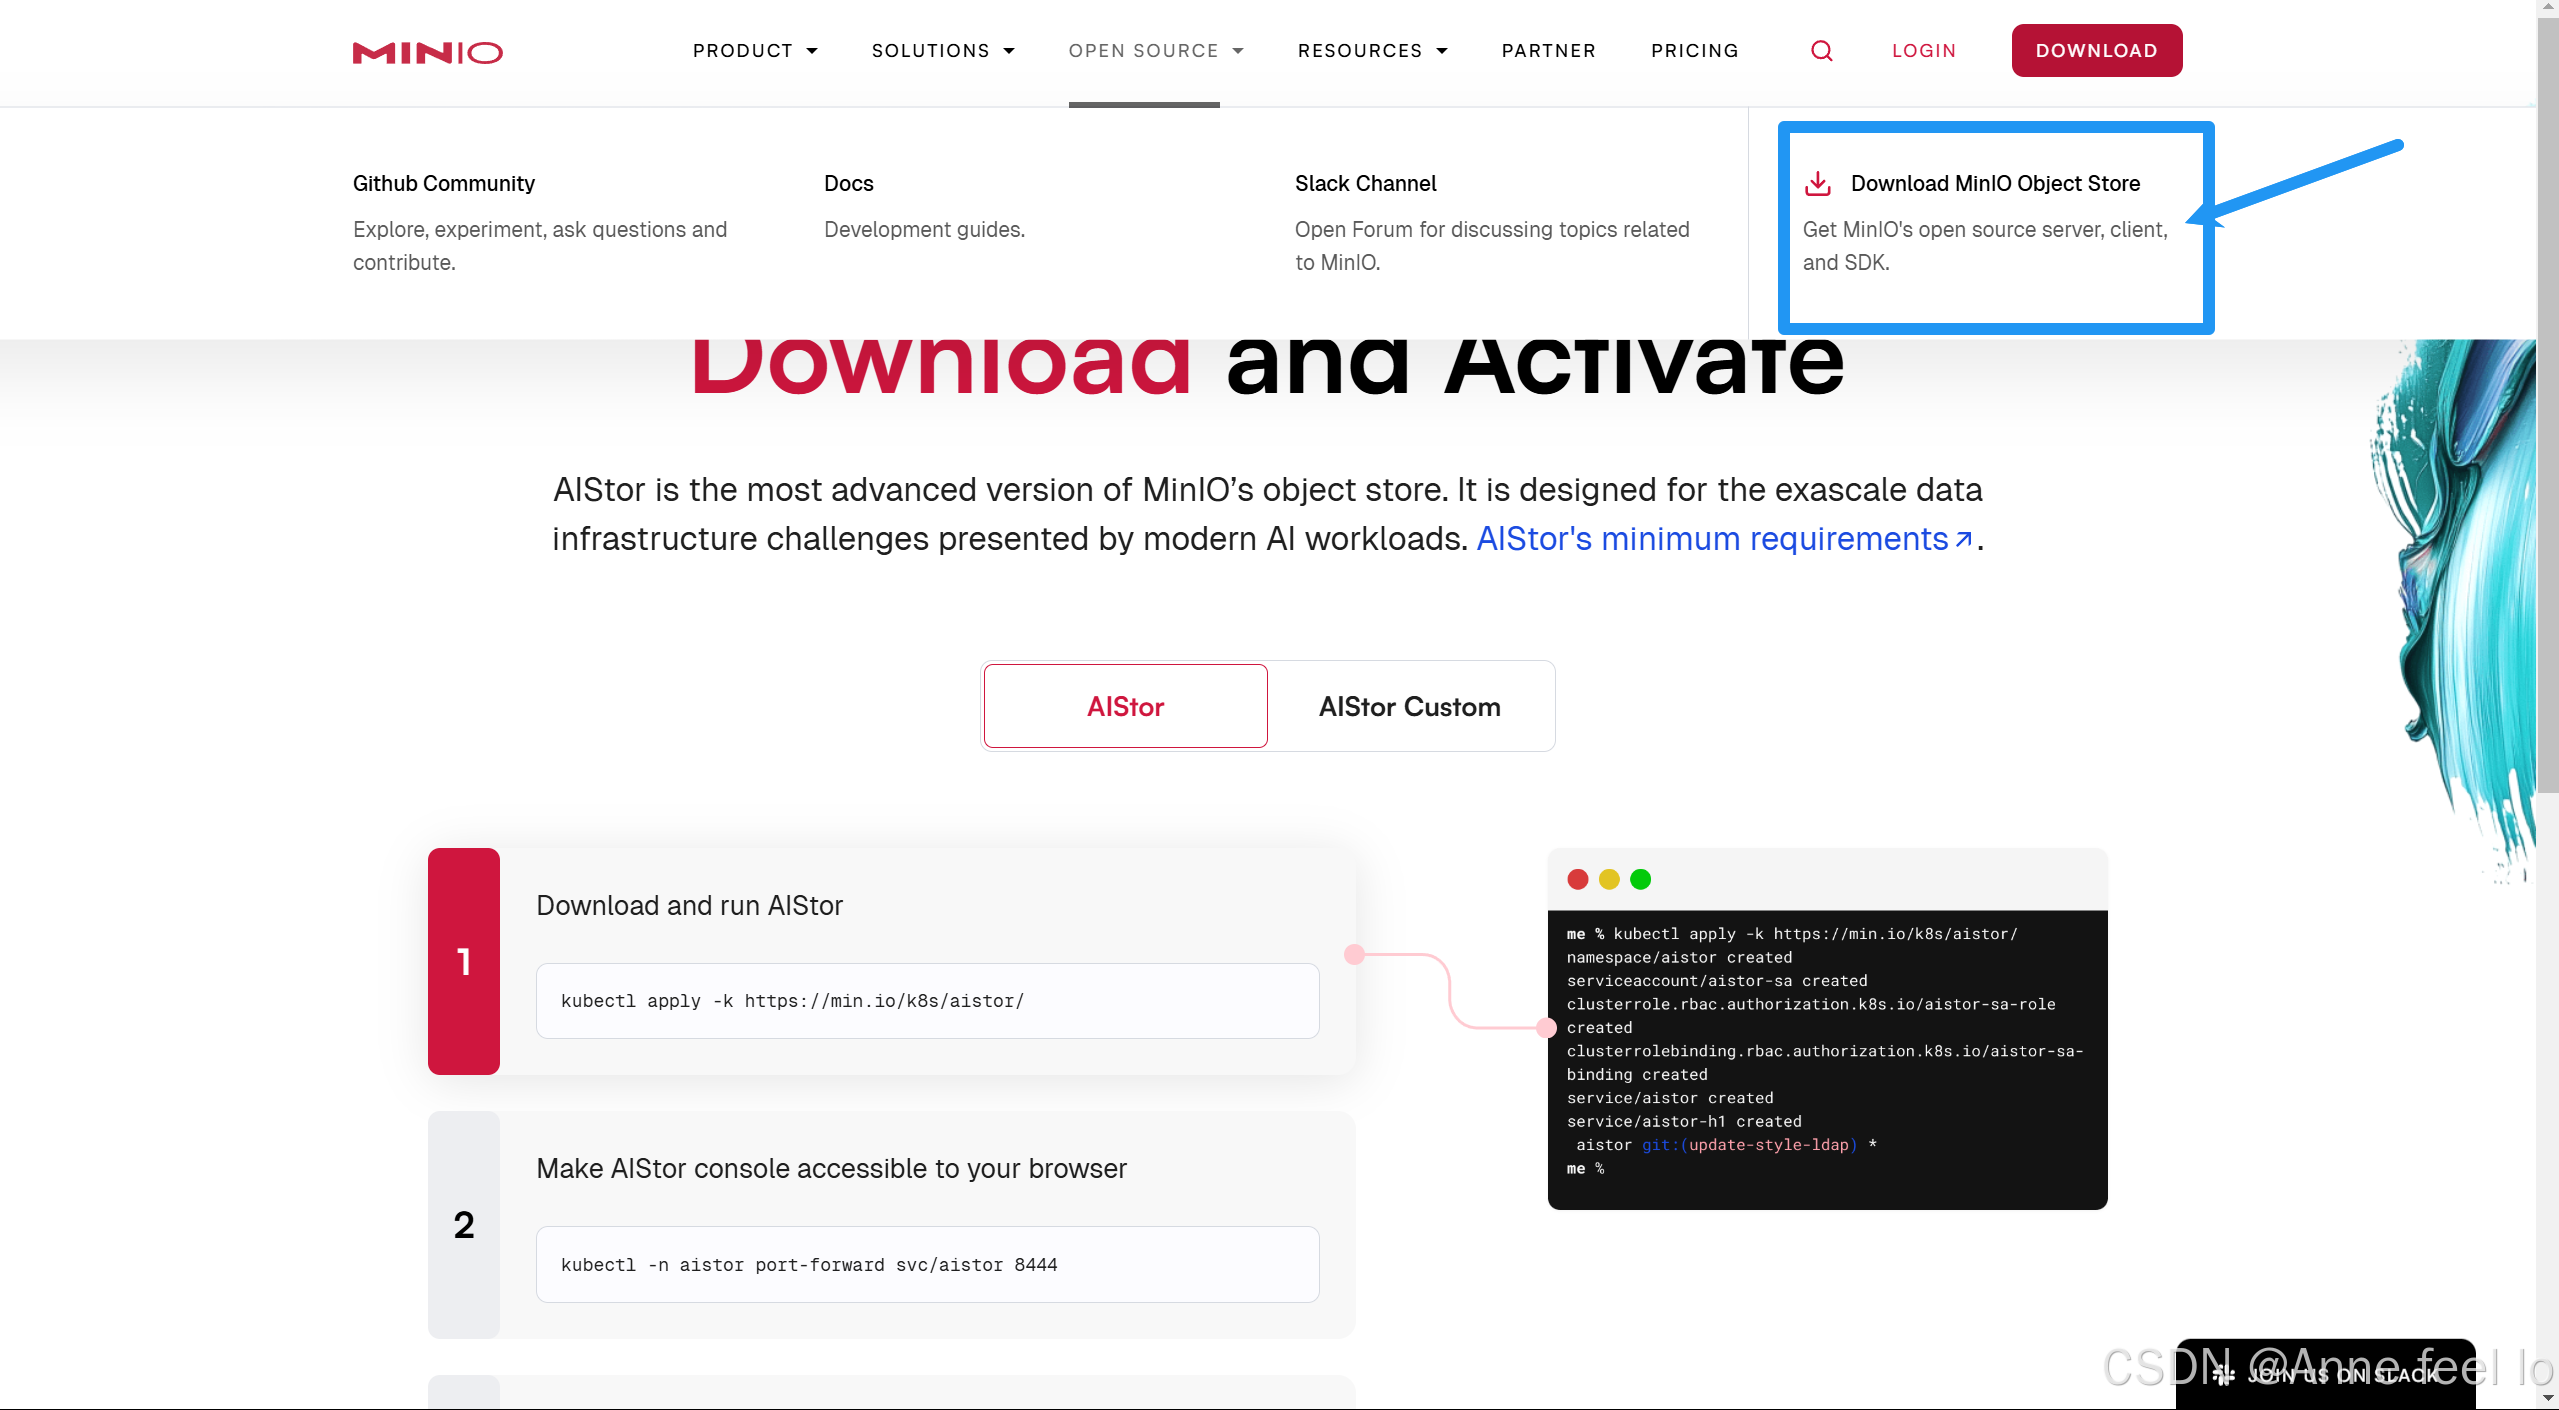Click the yellow terminal window dot
Screen dimensions: 2559x1410
click(x=1609, y=879)
